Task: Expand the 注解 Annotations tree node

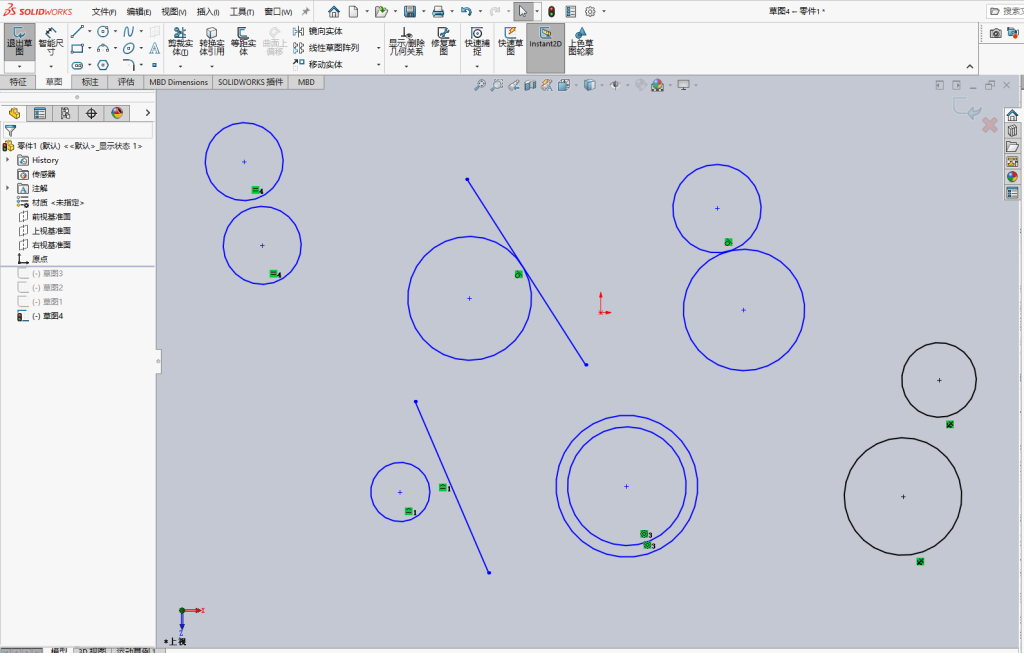Action: coord(8,188)
